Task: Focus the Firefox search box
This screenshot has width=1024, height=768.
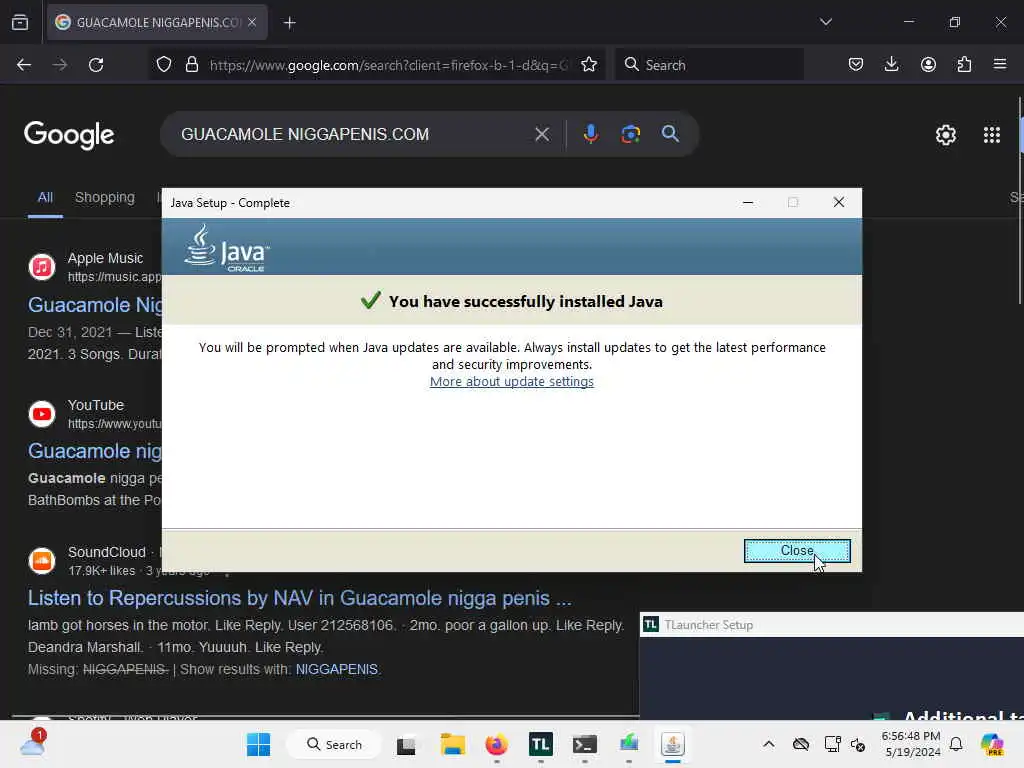Action: pyautogui.click(x=709, y=65)
